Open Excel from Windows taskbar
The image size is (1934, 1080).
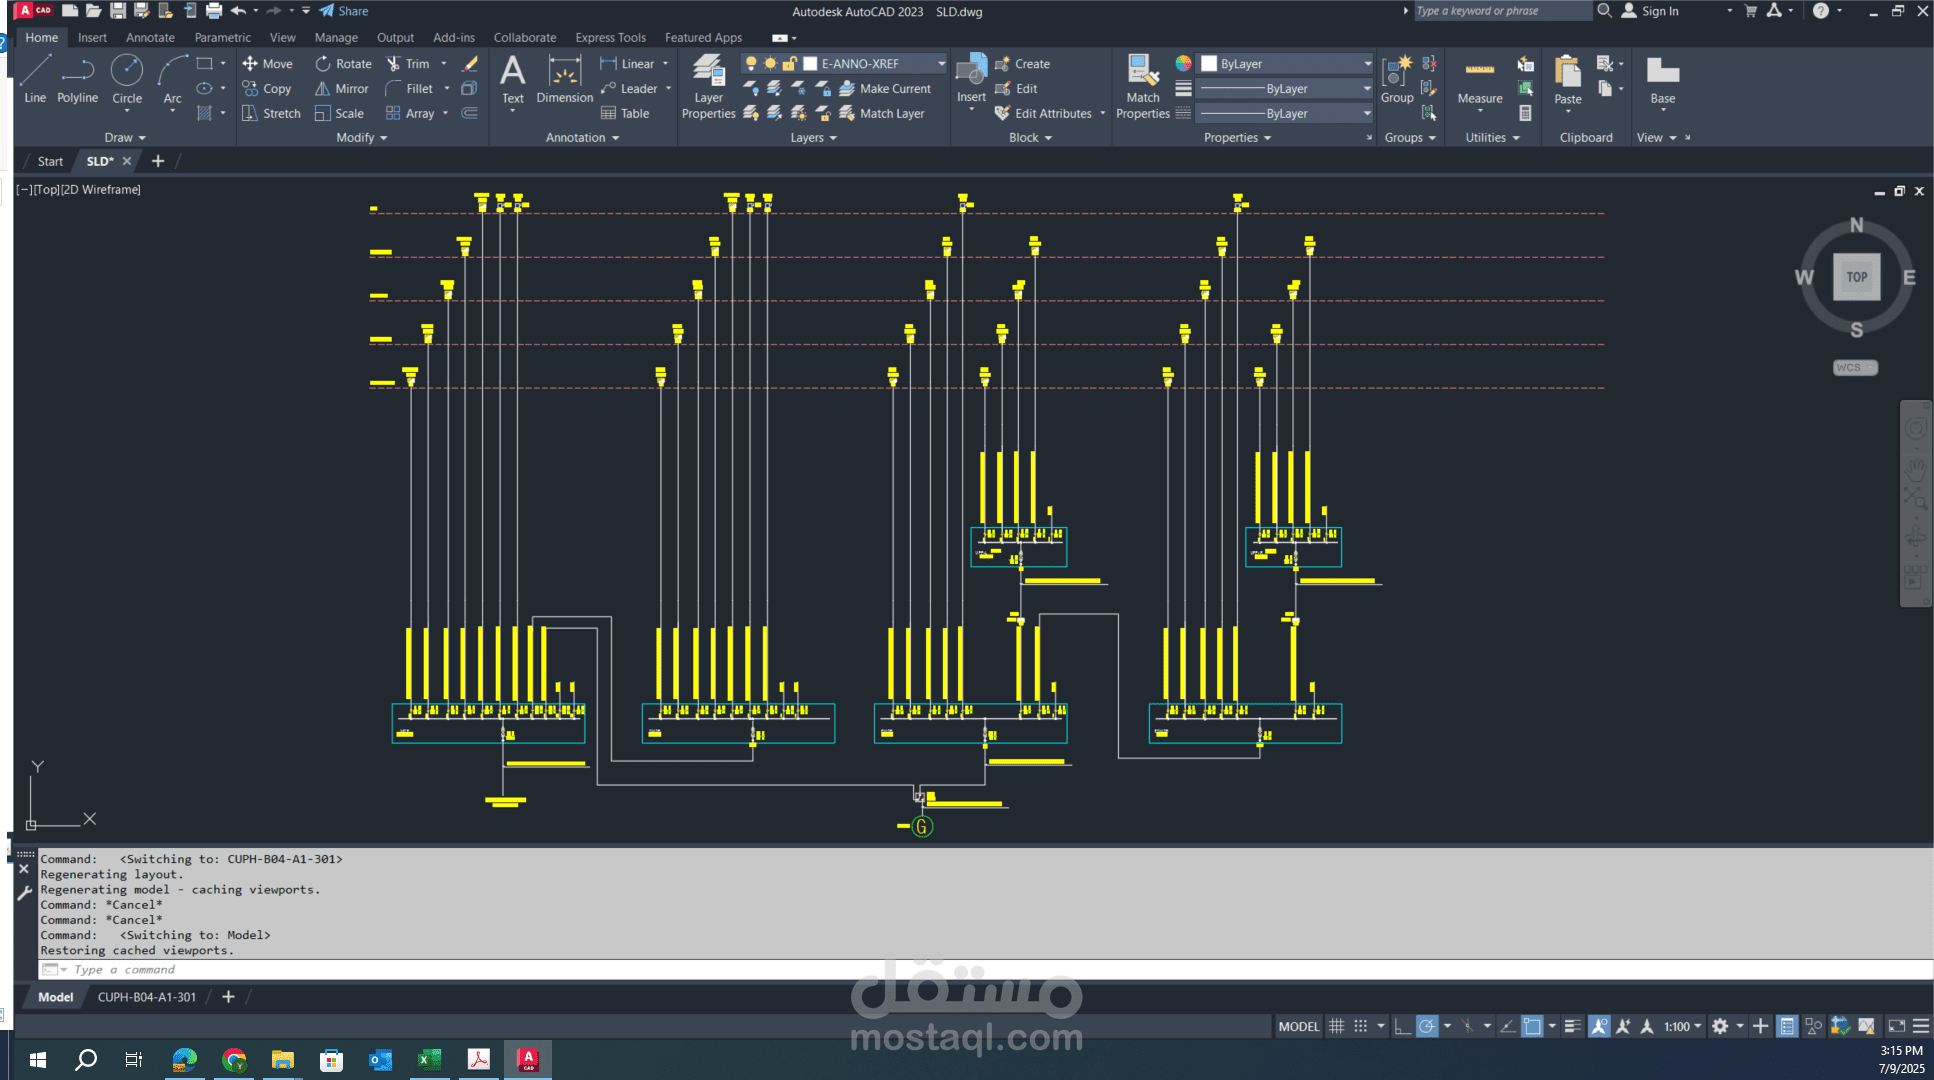click(x=429, y=1059)
